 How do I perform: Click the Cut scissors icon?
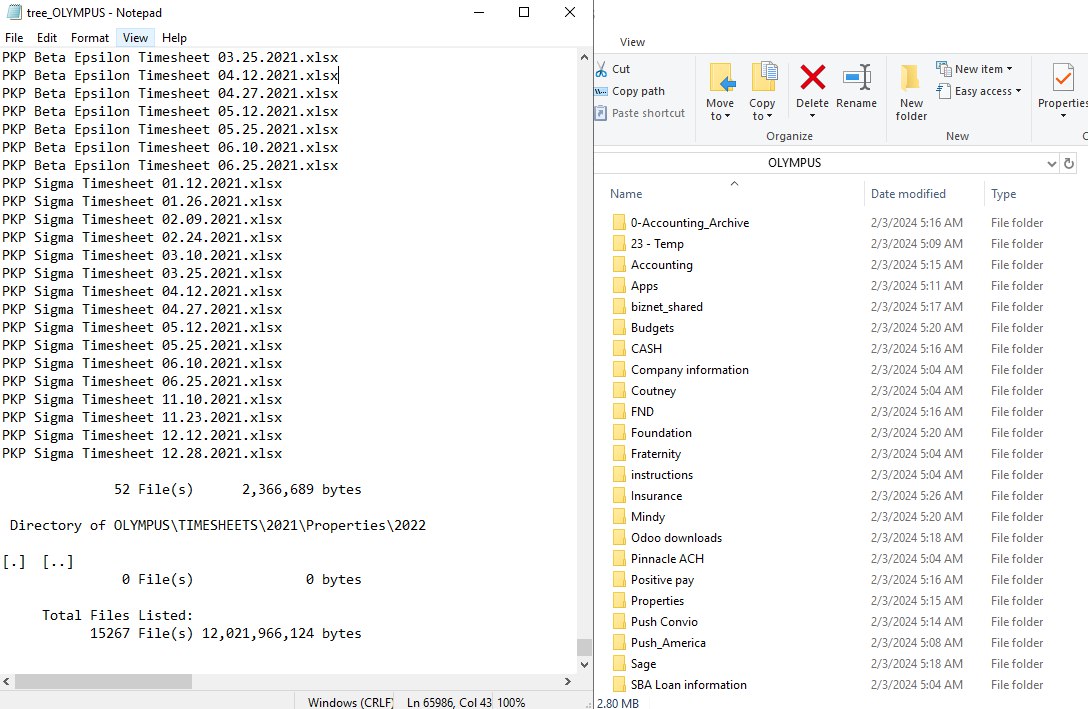pyautogui.click(x=601, y=69)
